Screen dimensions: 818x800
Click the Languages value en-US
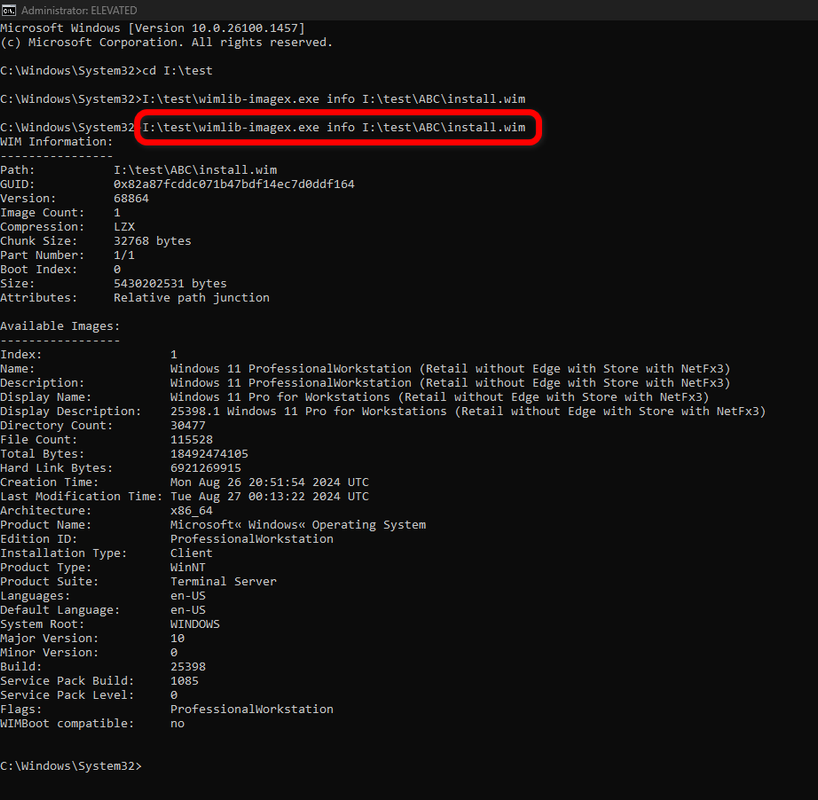188,595
